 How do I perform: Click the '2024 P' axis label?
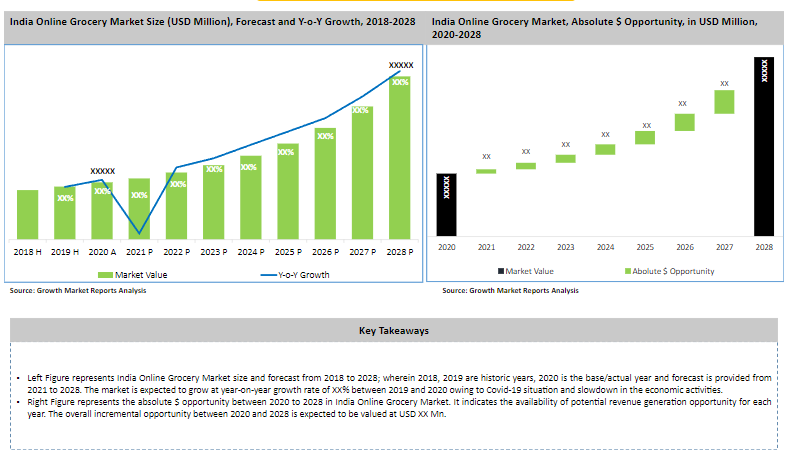click(251, 252)
